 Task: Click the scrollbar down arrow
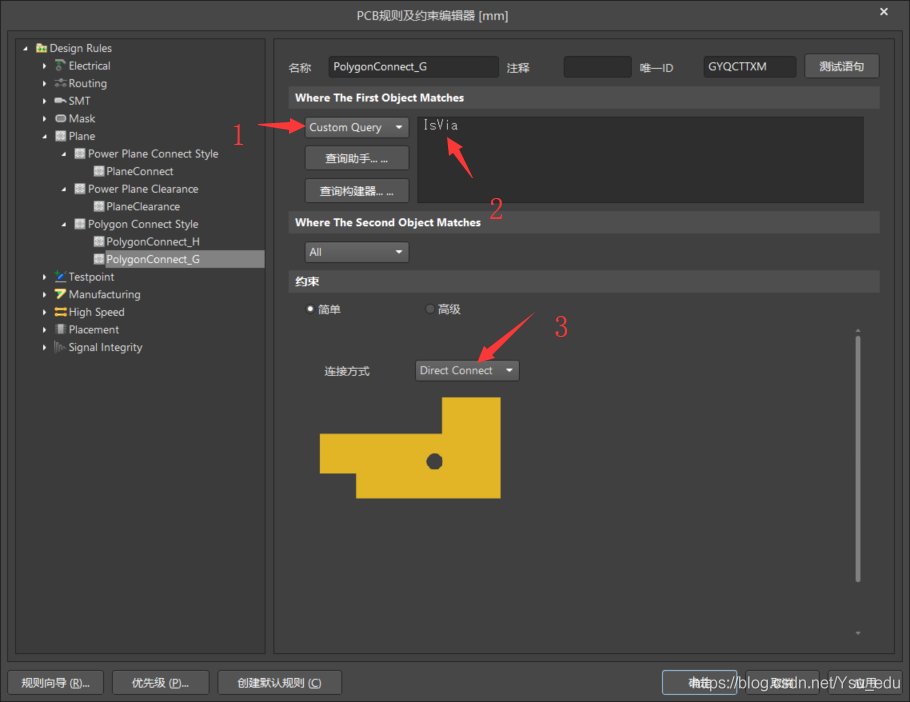858,633
